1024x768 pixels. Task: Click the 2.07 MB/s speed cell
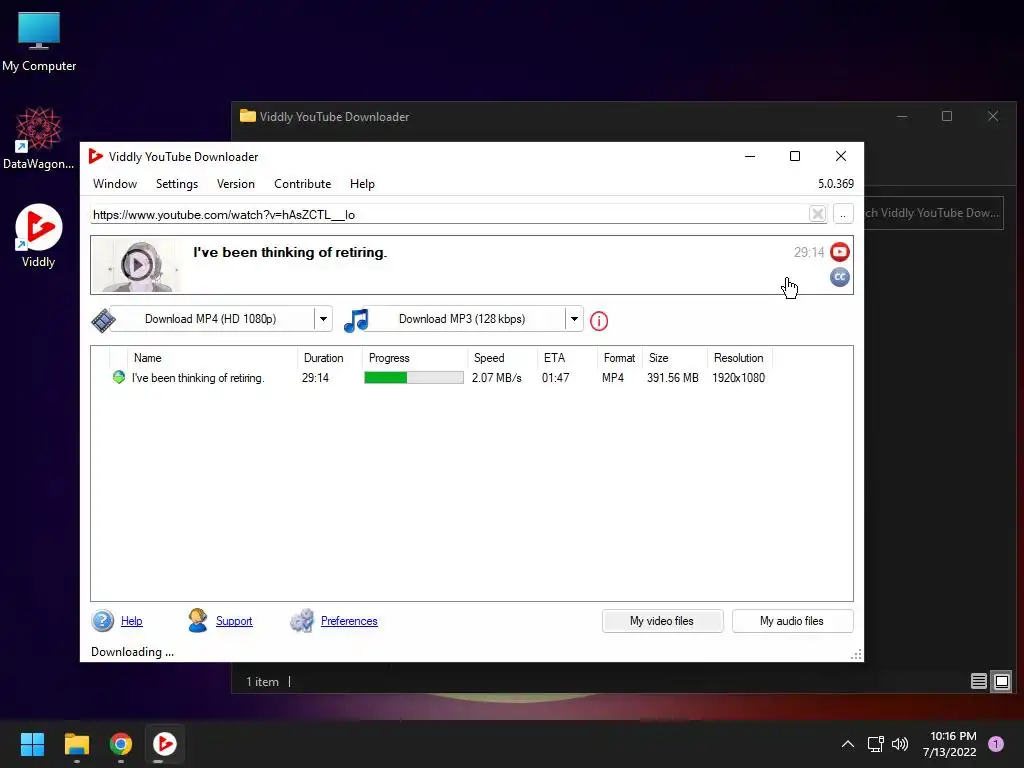coord(497,377)
